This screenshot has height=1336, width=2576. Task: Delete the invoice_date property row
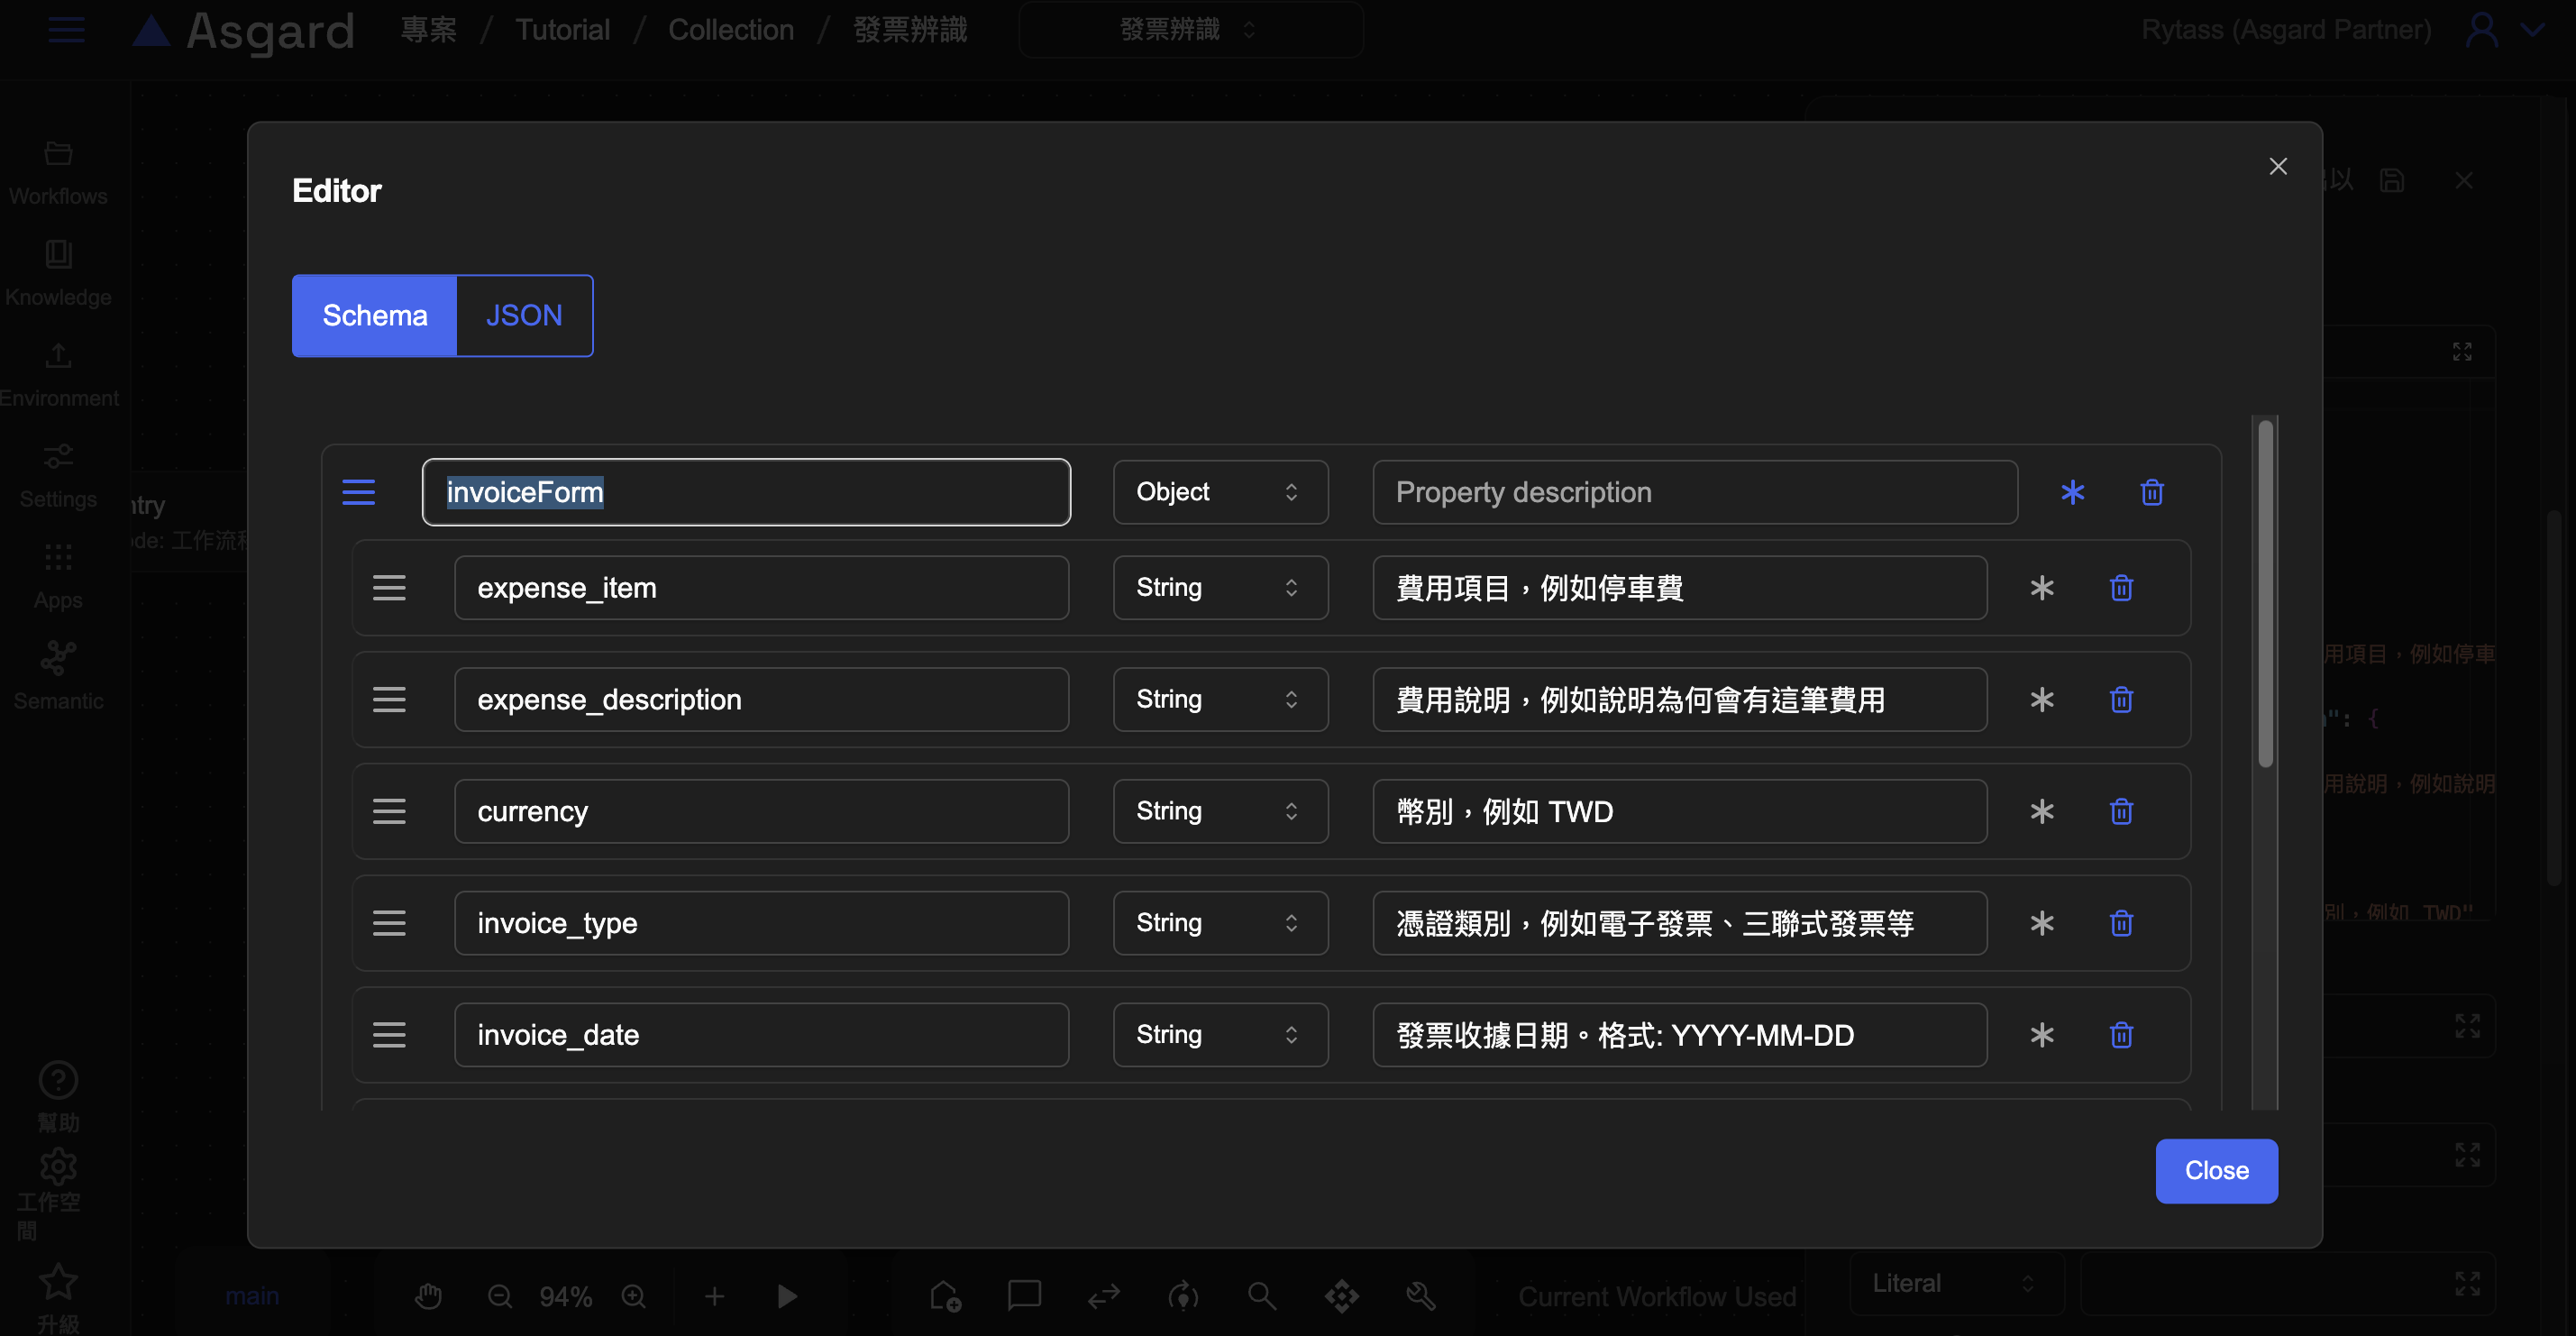click(x=2121, y=1035)
